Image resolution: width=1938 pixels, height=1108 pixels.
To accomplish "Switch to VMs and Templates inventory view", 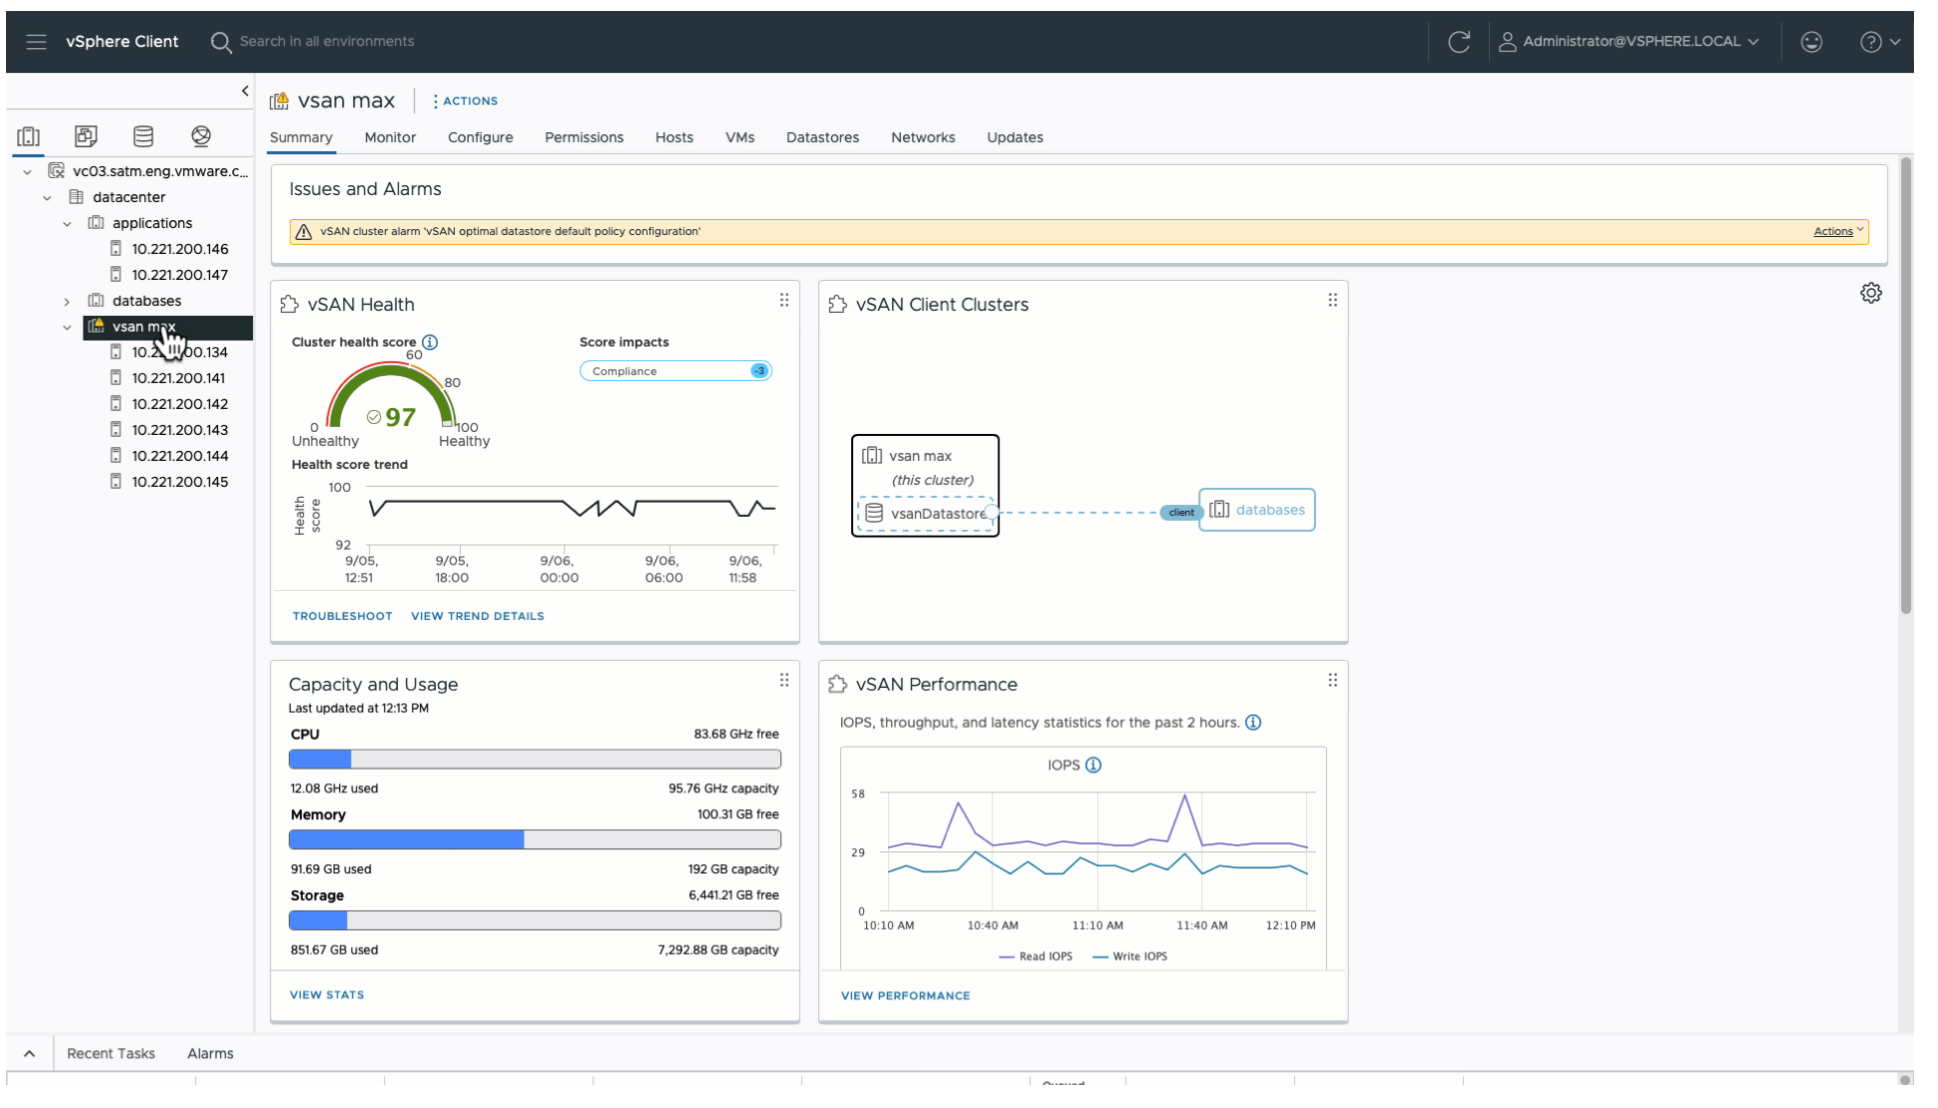I will point(86,136).
